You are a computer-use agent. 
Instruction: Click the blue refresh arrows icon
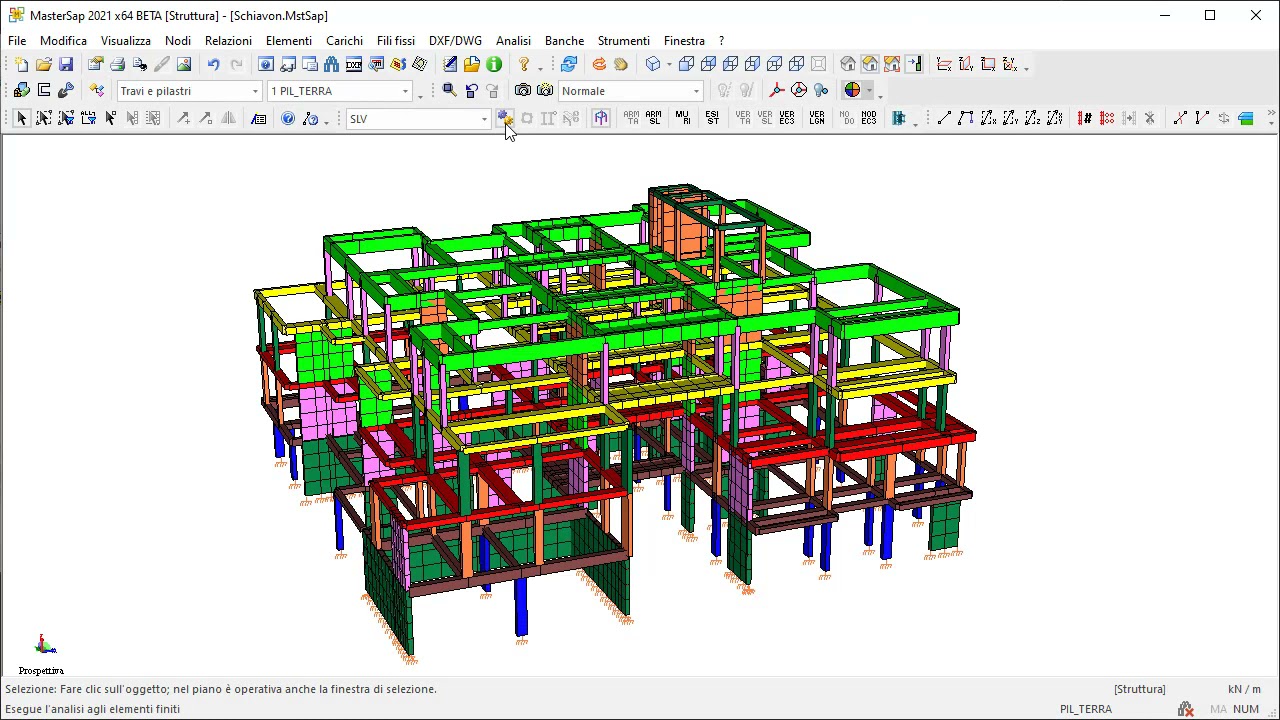(x=569, y=64)
